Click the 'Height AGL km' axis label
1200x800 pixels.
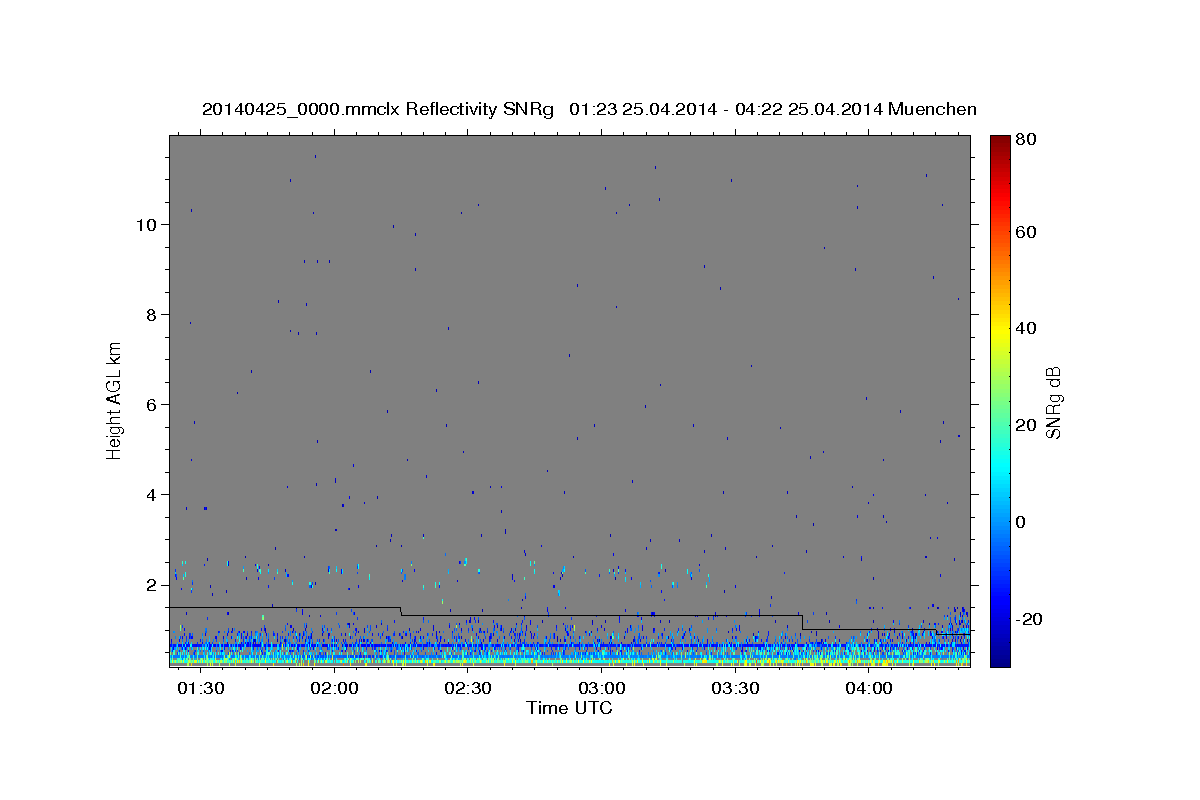point(114,401)
